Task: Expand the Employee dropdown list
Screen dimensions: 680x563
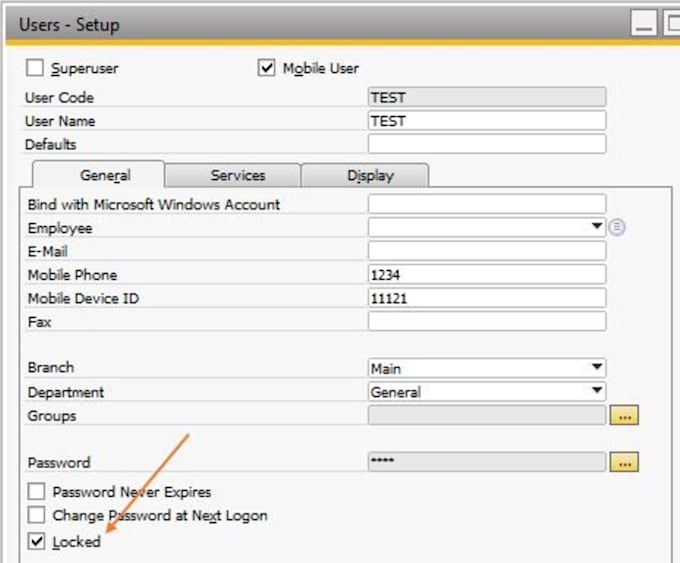Action: pyautogui.click(x=597, y=227)
